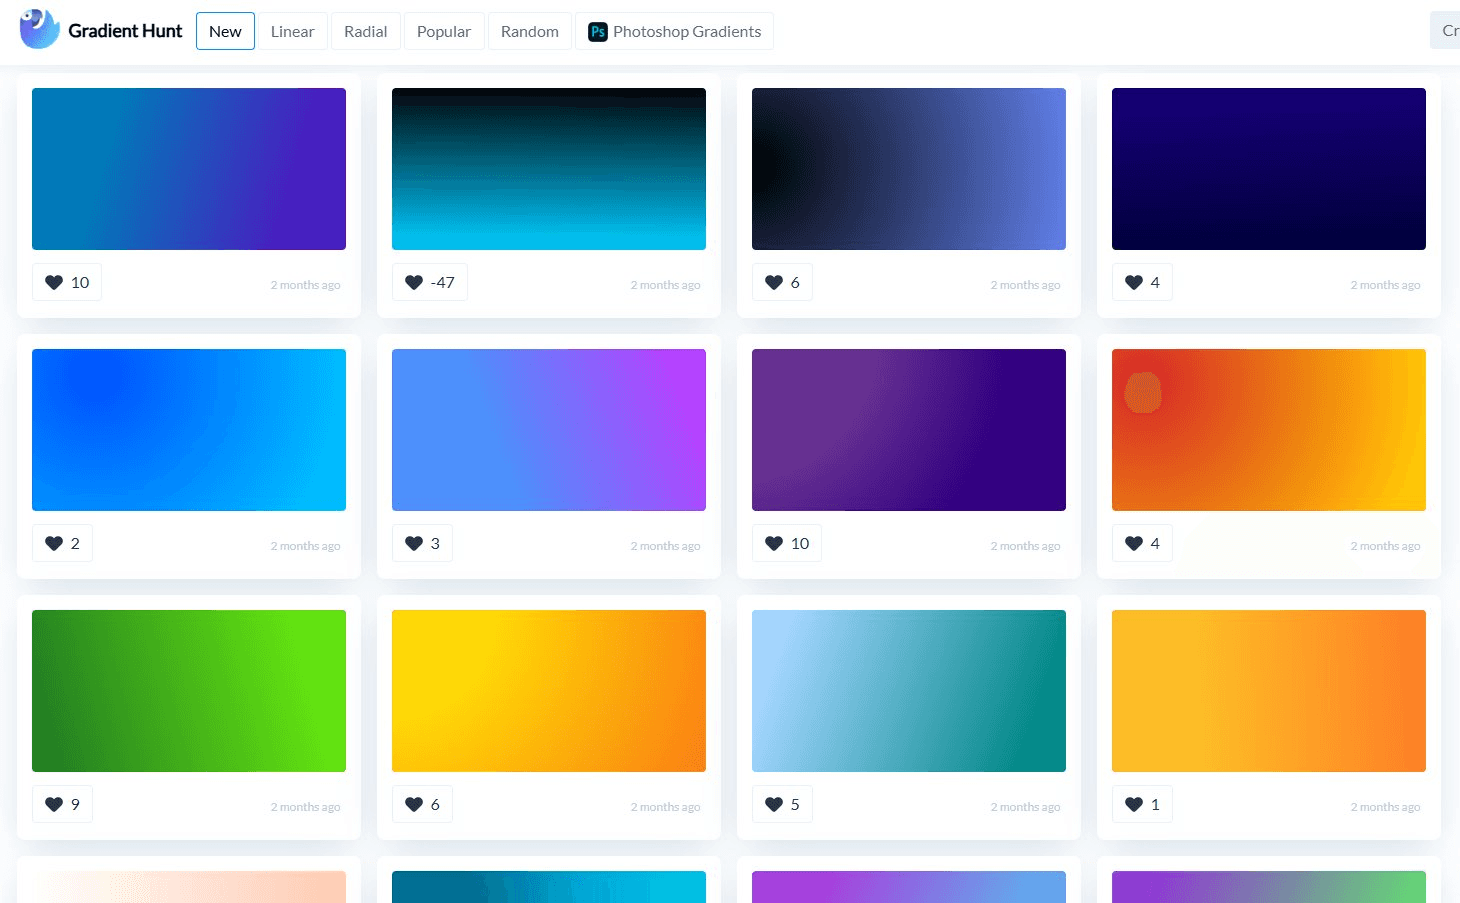Select the New tab
Screen dimensions: 1460x903
pyautogui.click(x=225, y=31)
